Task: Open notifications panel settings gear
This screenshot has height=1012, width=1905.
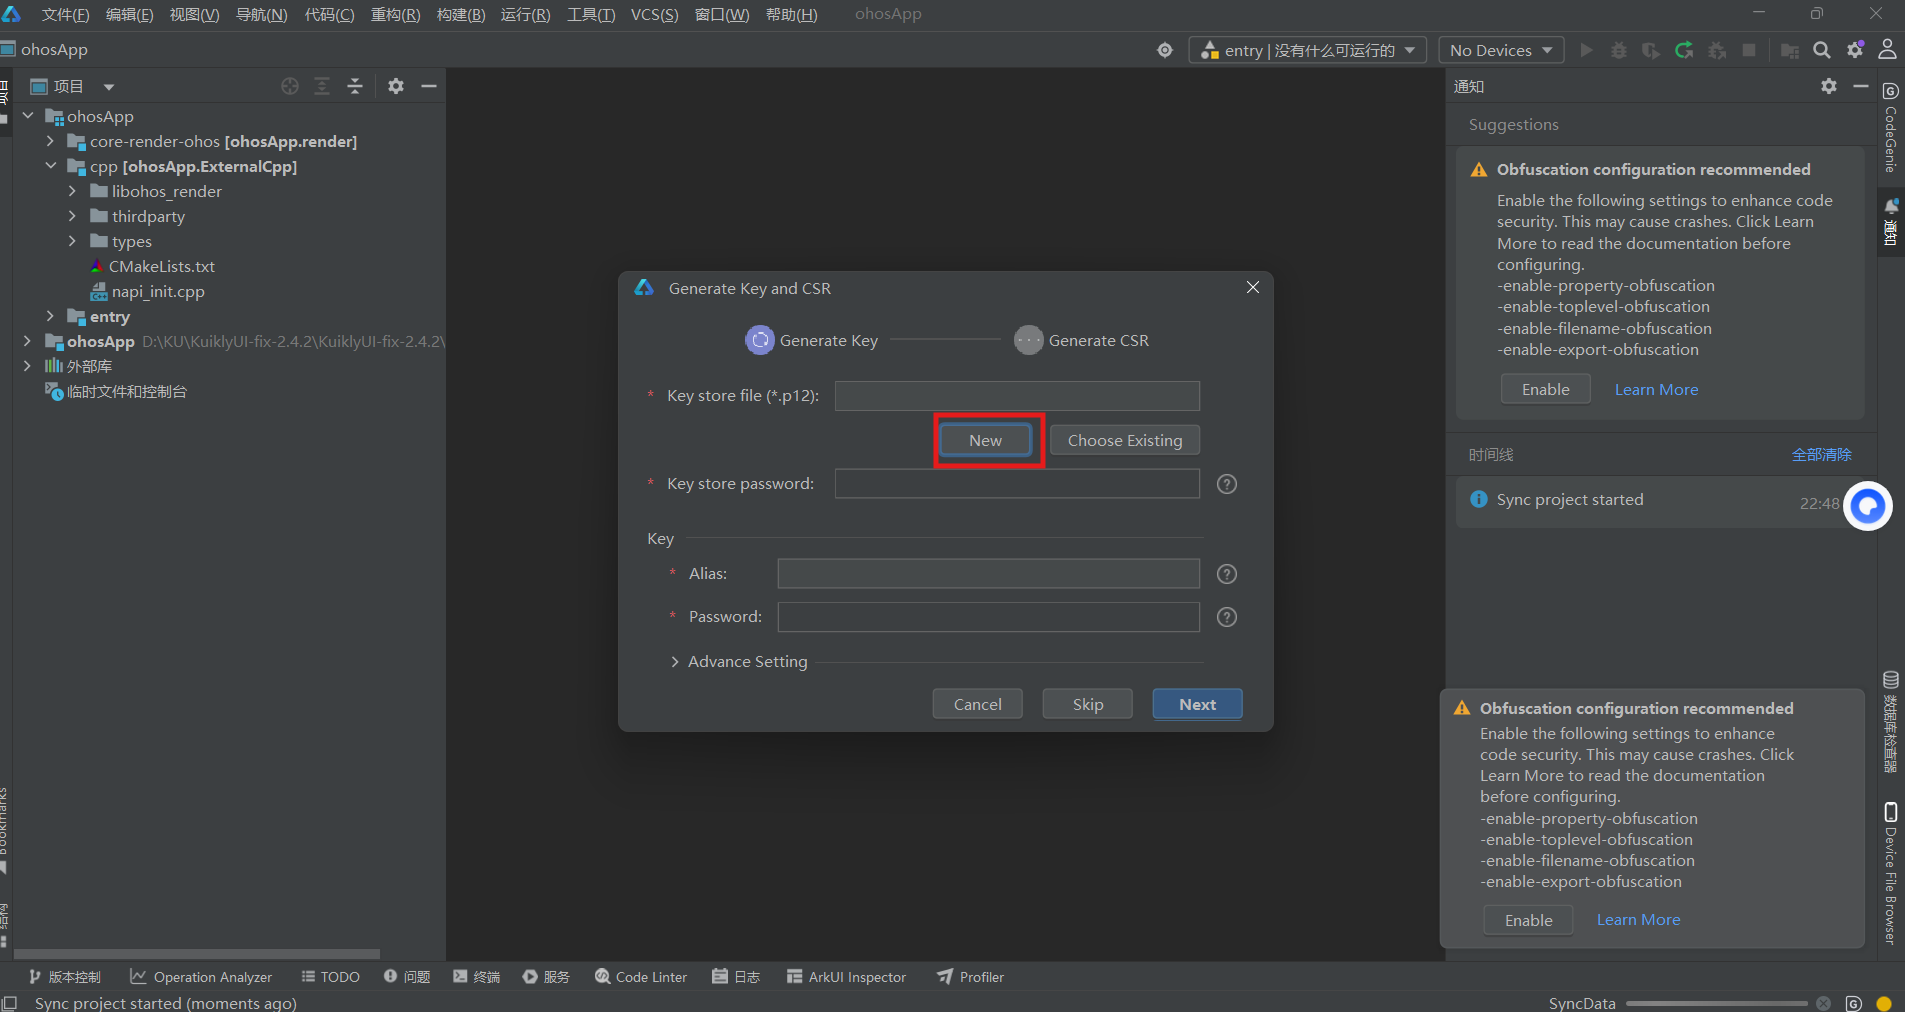Action: coord(1829,86)
